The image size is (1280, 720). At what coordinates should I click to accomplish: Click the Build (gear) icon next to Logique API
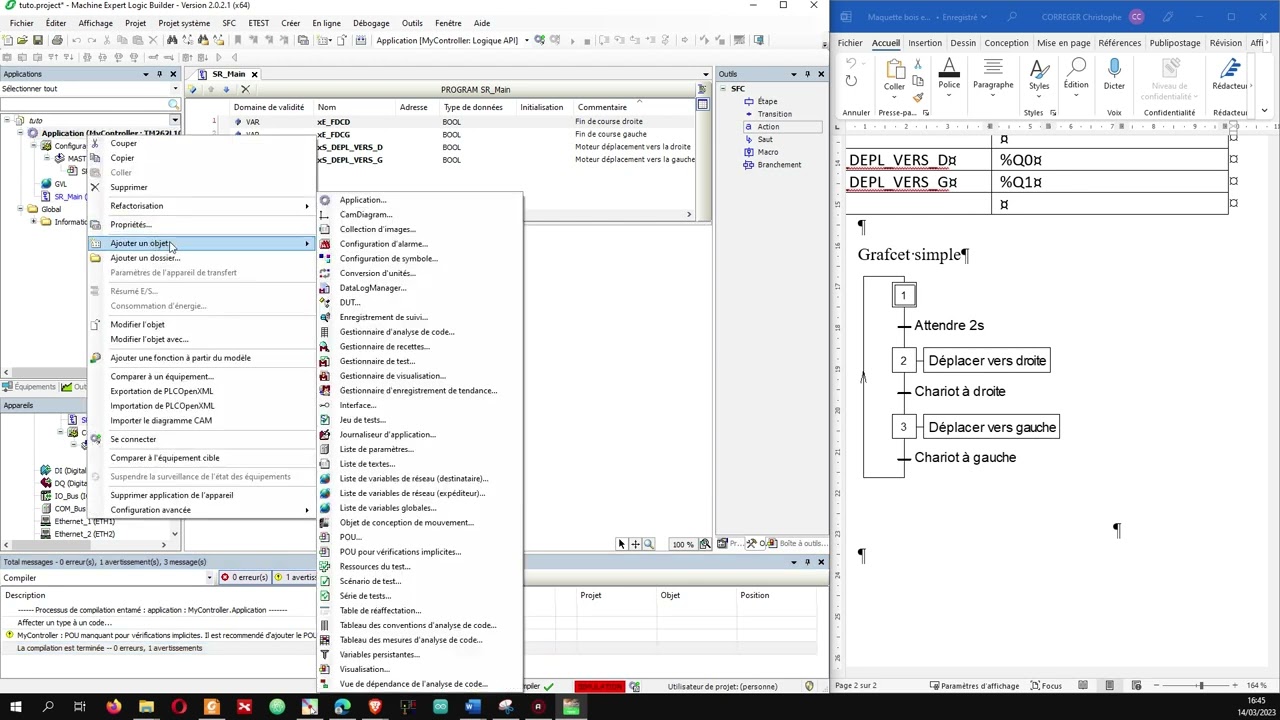coord(540,40)
